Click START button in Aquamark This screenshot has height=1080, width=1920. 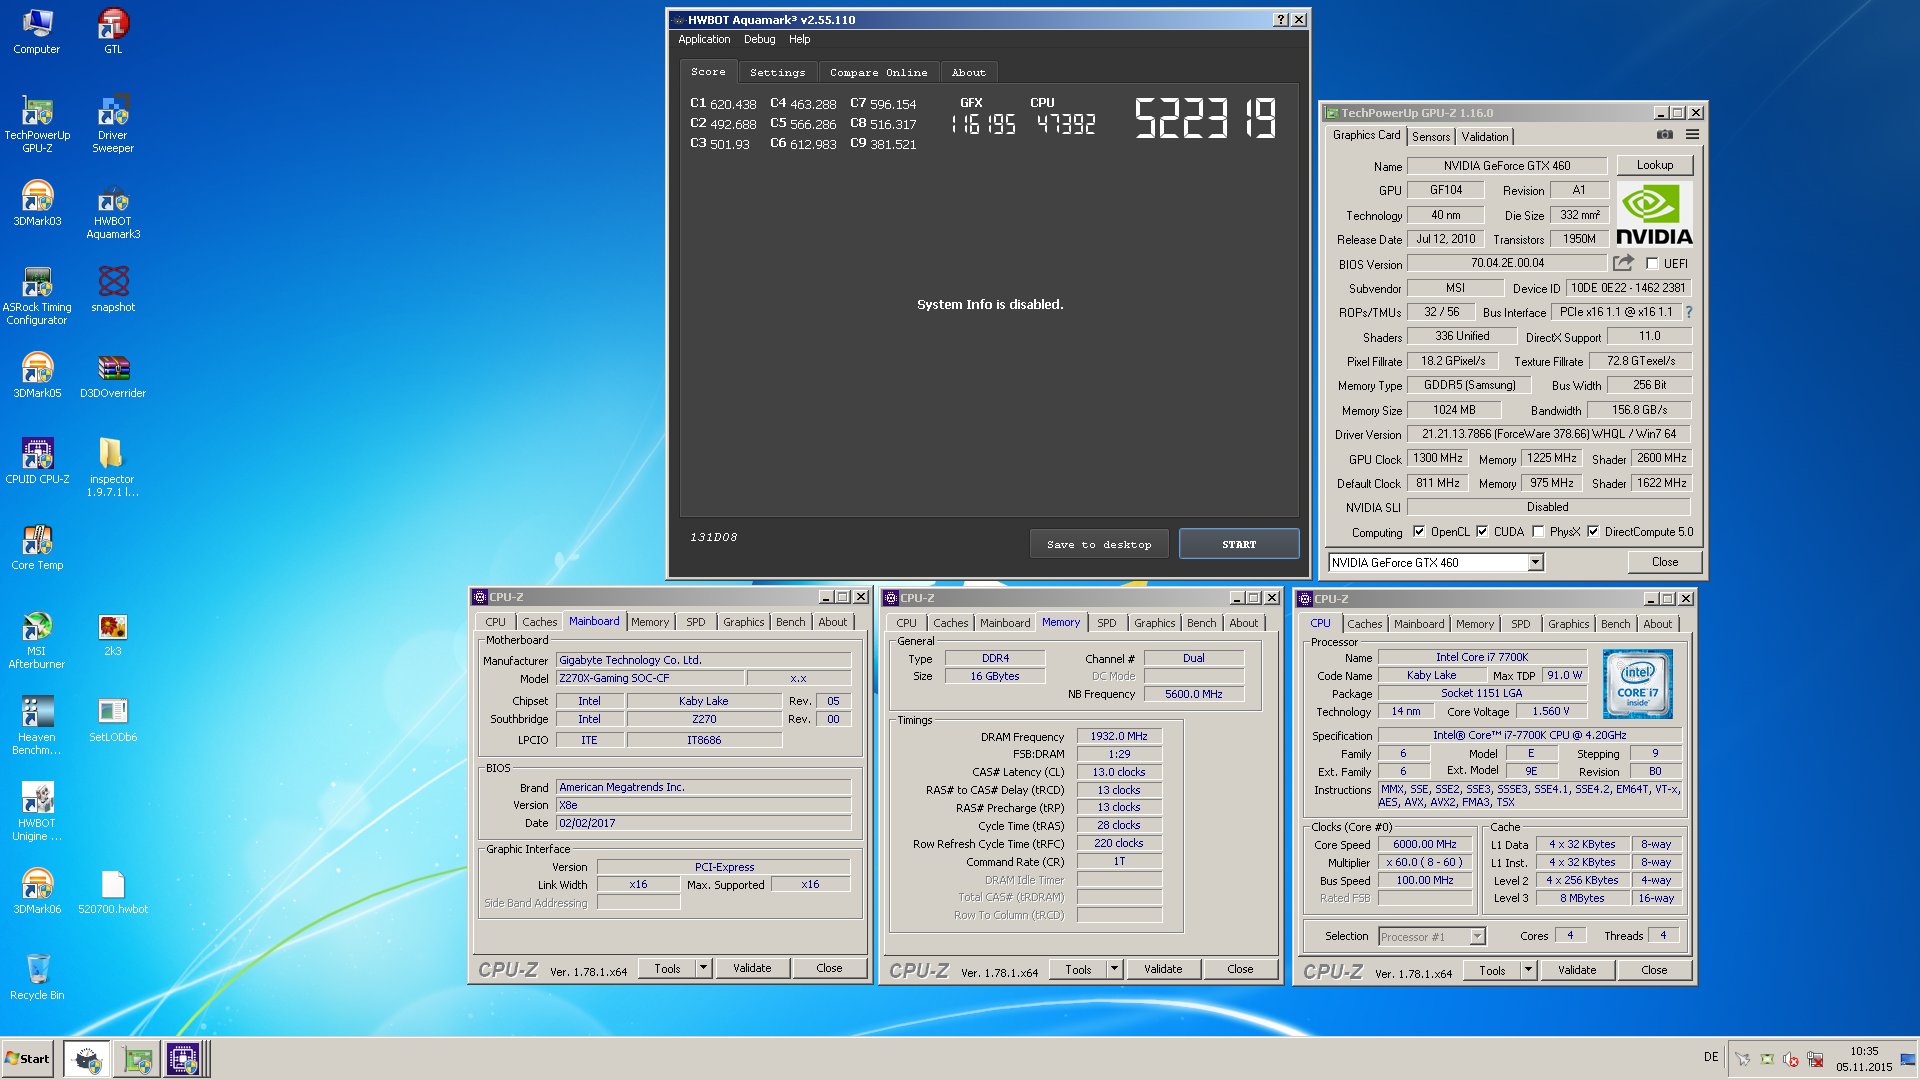tap(1239, 544)
